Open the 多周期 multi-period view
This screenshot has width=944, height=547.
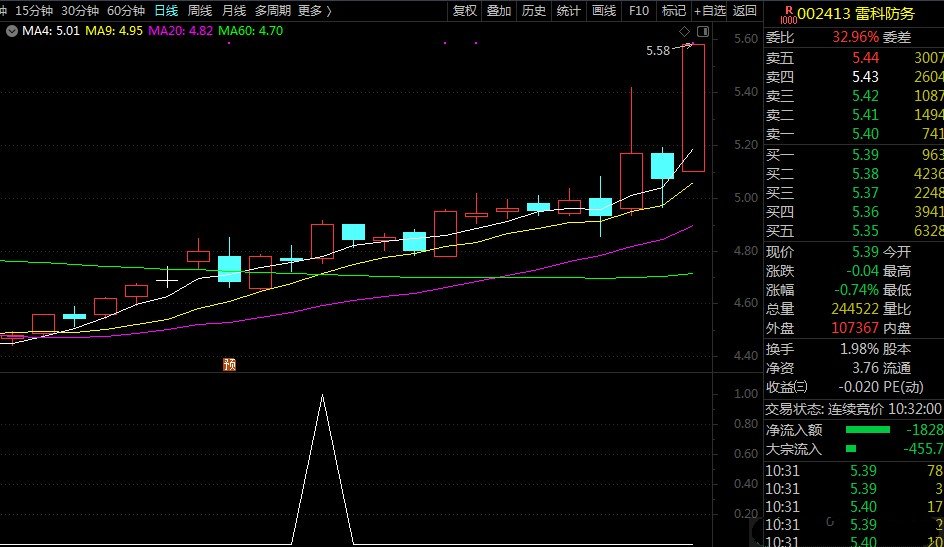click(x=273, y=11)
